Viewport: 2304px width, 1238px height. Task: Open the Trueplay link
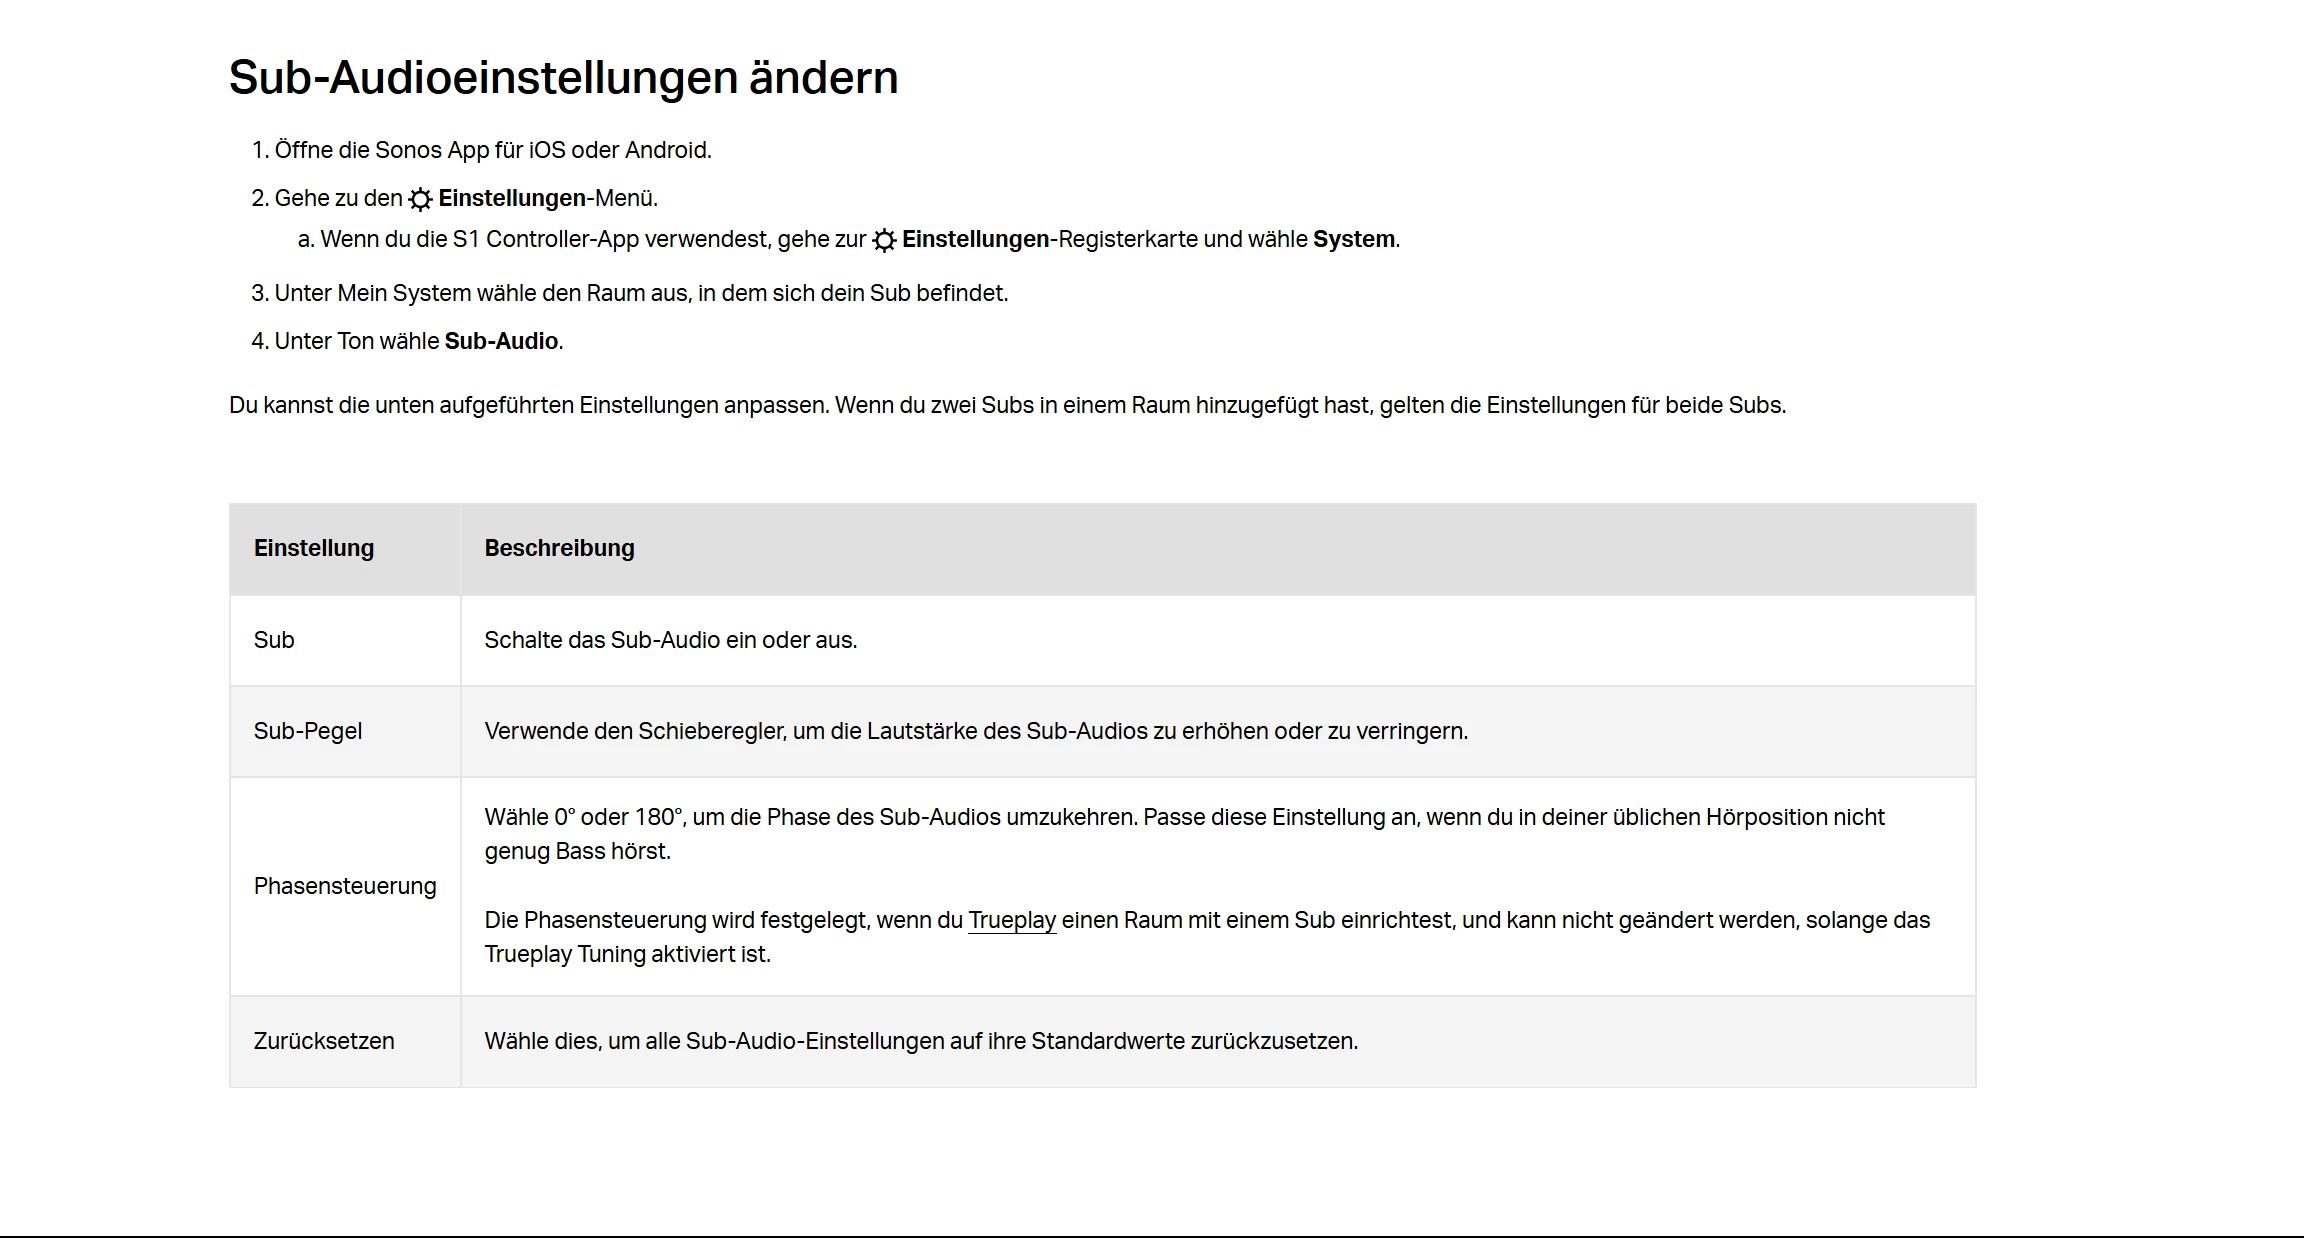pyautogui.click(x=1012, y=920)
